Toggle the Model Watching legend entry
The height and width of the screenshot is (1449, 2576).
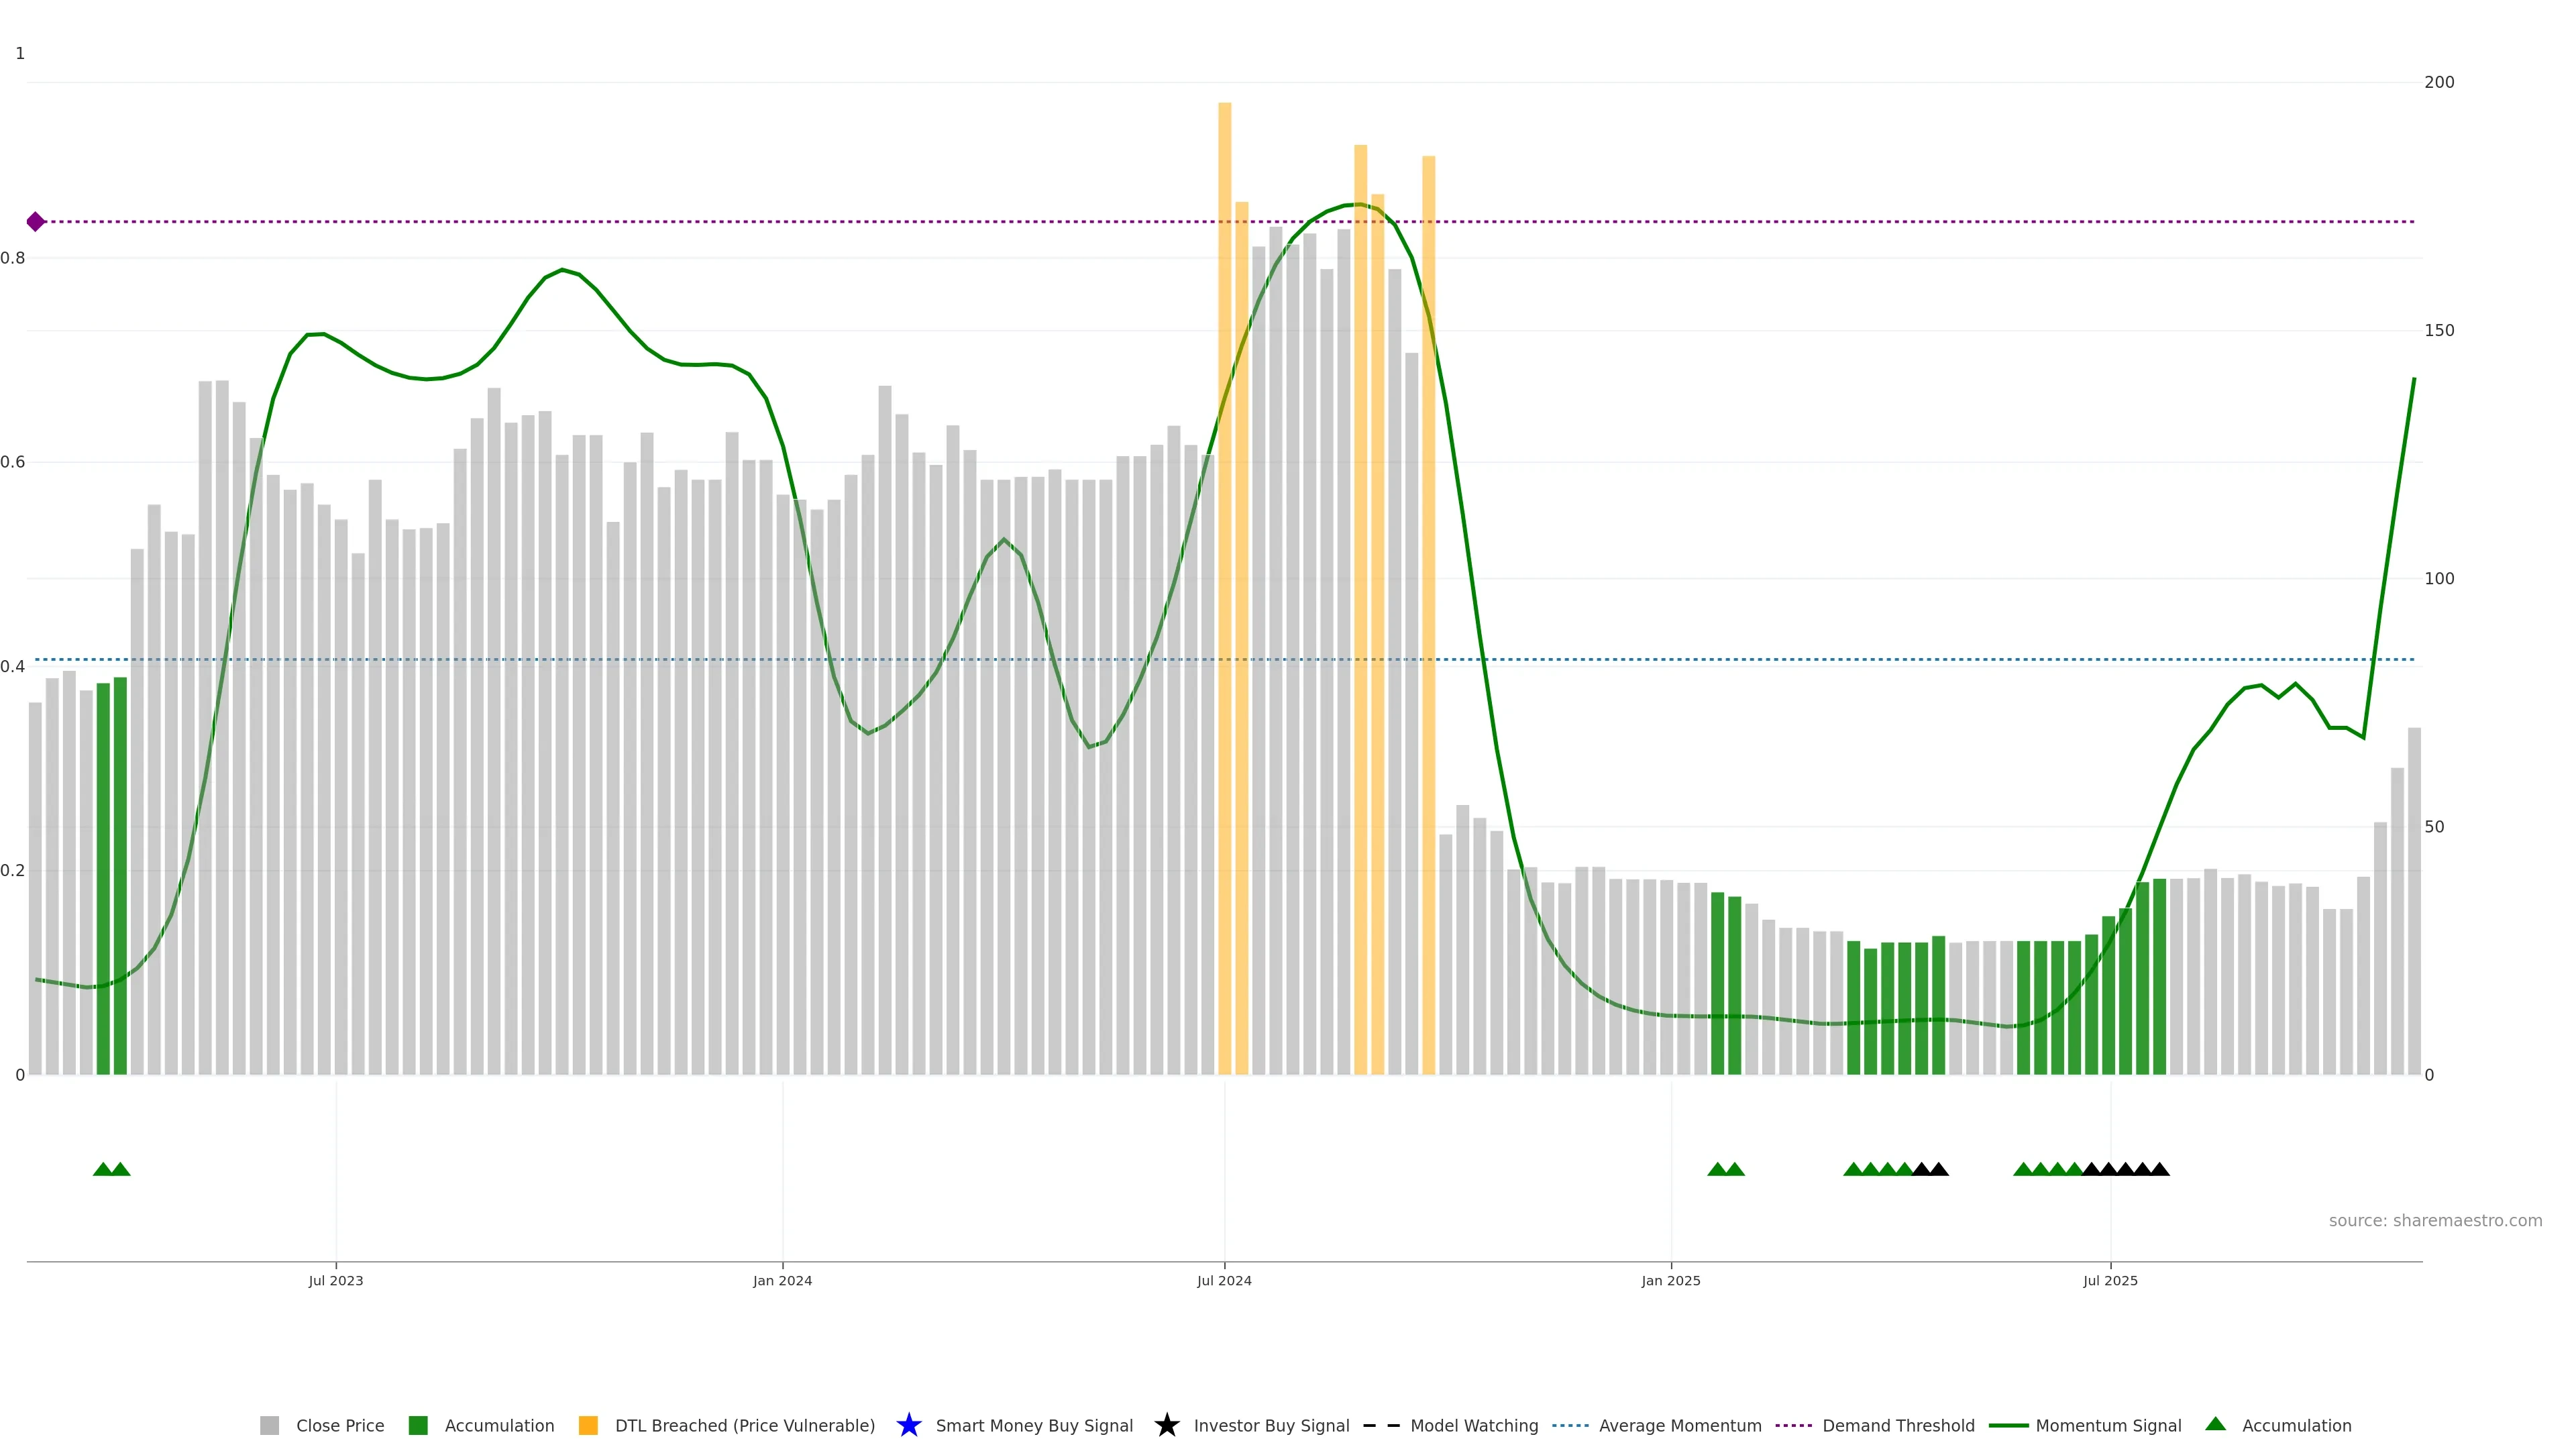pos(1474,1425)
